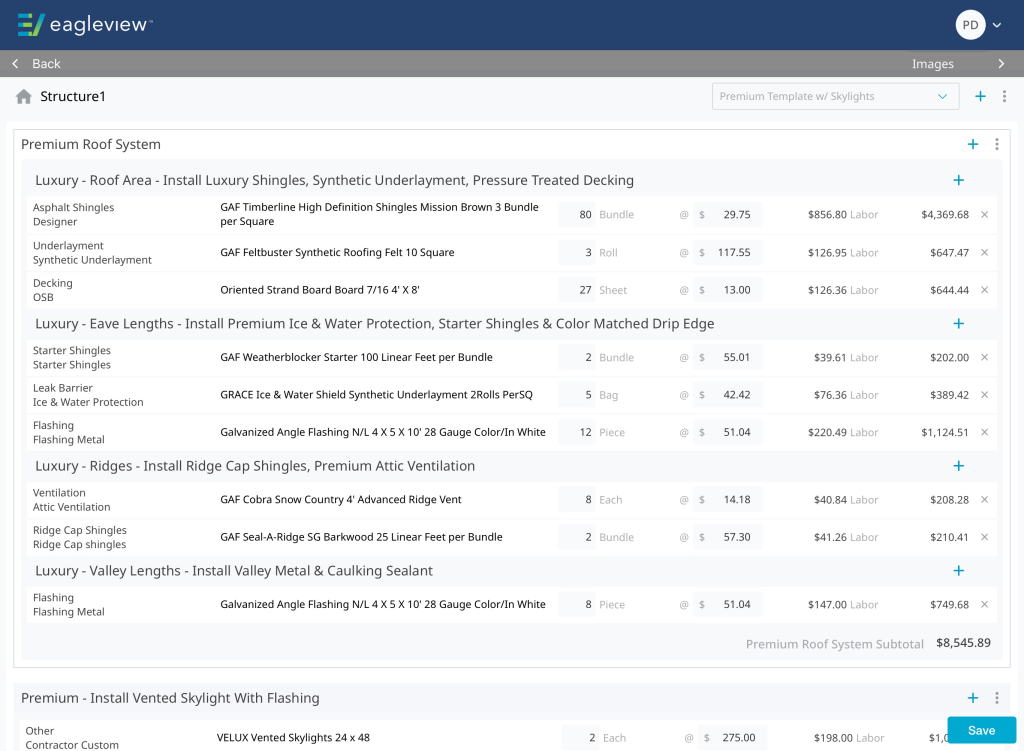Remove the Starter Shingles row
The image size is (1024, 751).
[985, 357]
